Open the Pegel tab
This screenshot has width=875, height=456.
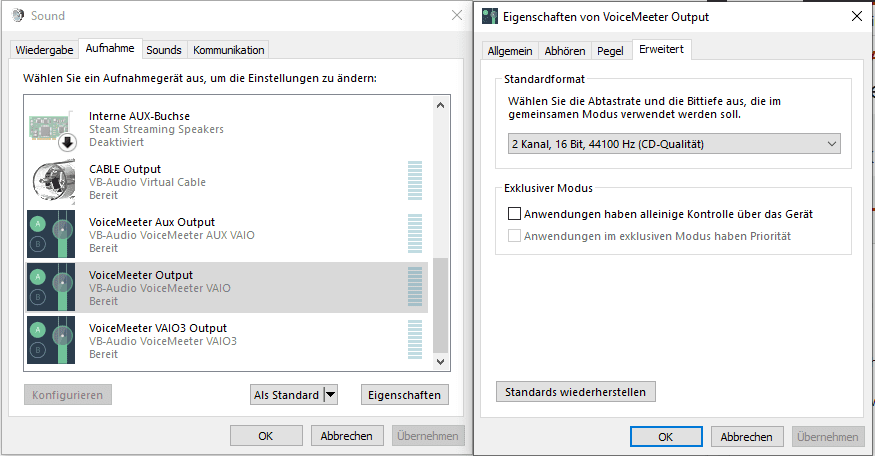610,51
